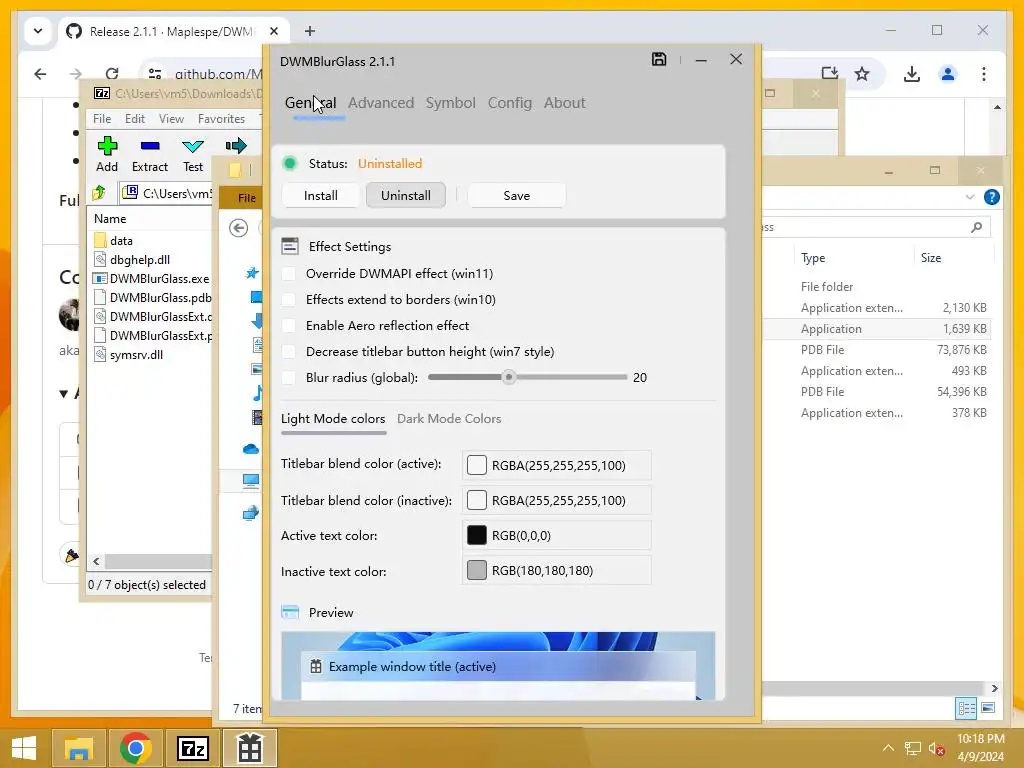The image size is (1024, 768).
Task: Open Chrome profile avatar icon
Action: [948, 74]
